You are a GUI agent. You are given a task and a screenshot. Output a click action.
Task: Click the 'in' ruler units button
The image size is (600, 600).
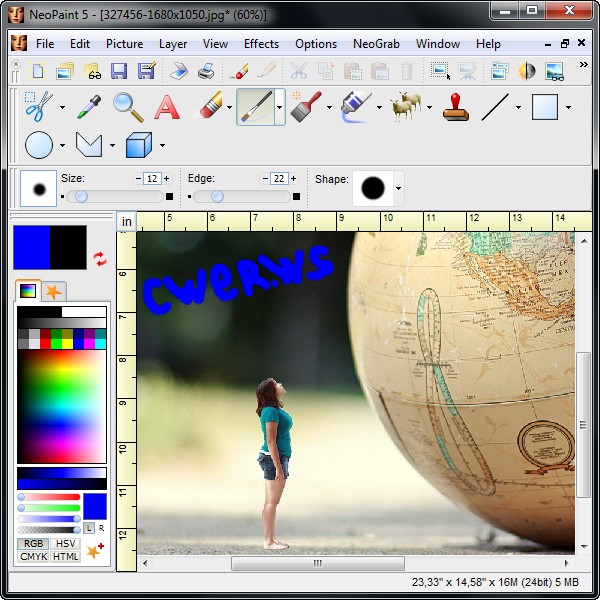click(x=126, y=221)
